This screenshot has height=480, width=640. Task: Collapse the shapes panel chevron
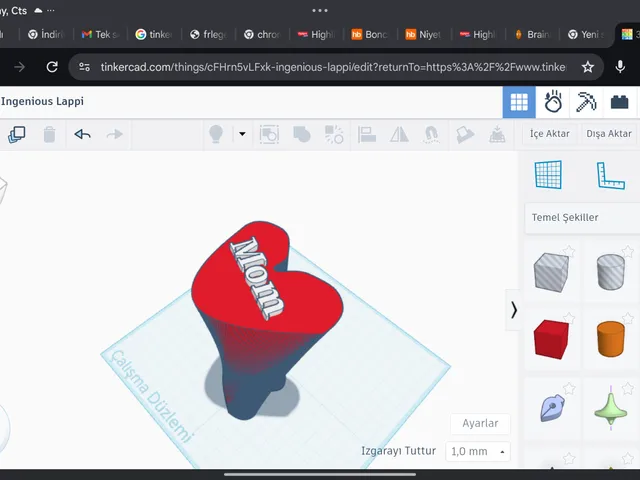pyautogui.click(x=513, y=310)
